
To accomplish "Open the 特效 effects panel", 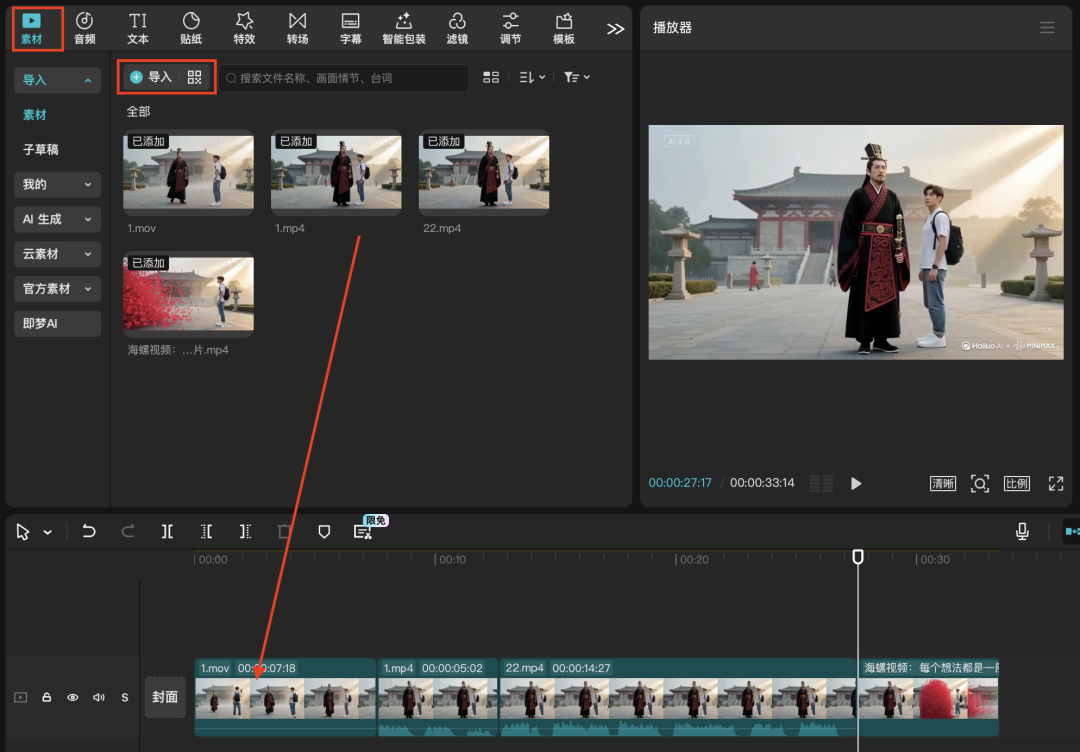I will tap(244, 28).
